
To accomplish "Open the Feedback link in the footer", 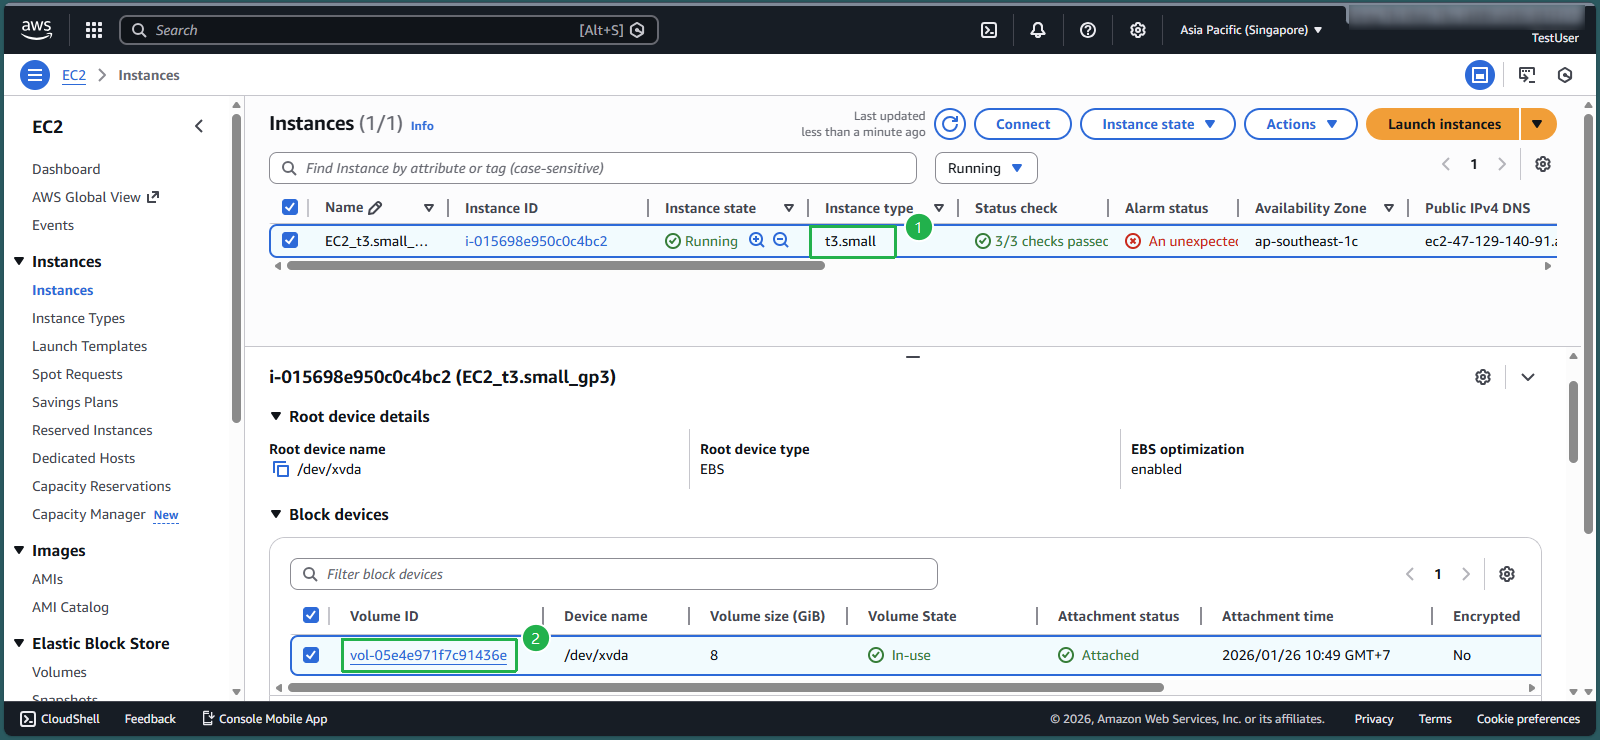I will coord(150,719).
